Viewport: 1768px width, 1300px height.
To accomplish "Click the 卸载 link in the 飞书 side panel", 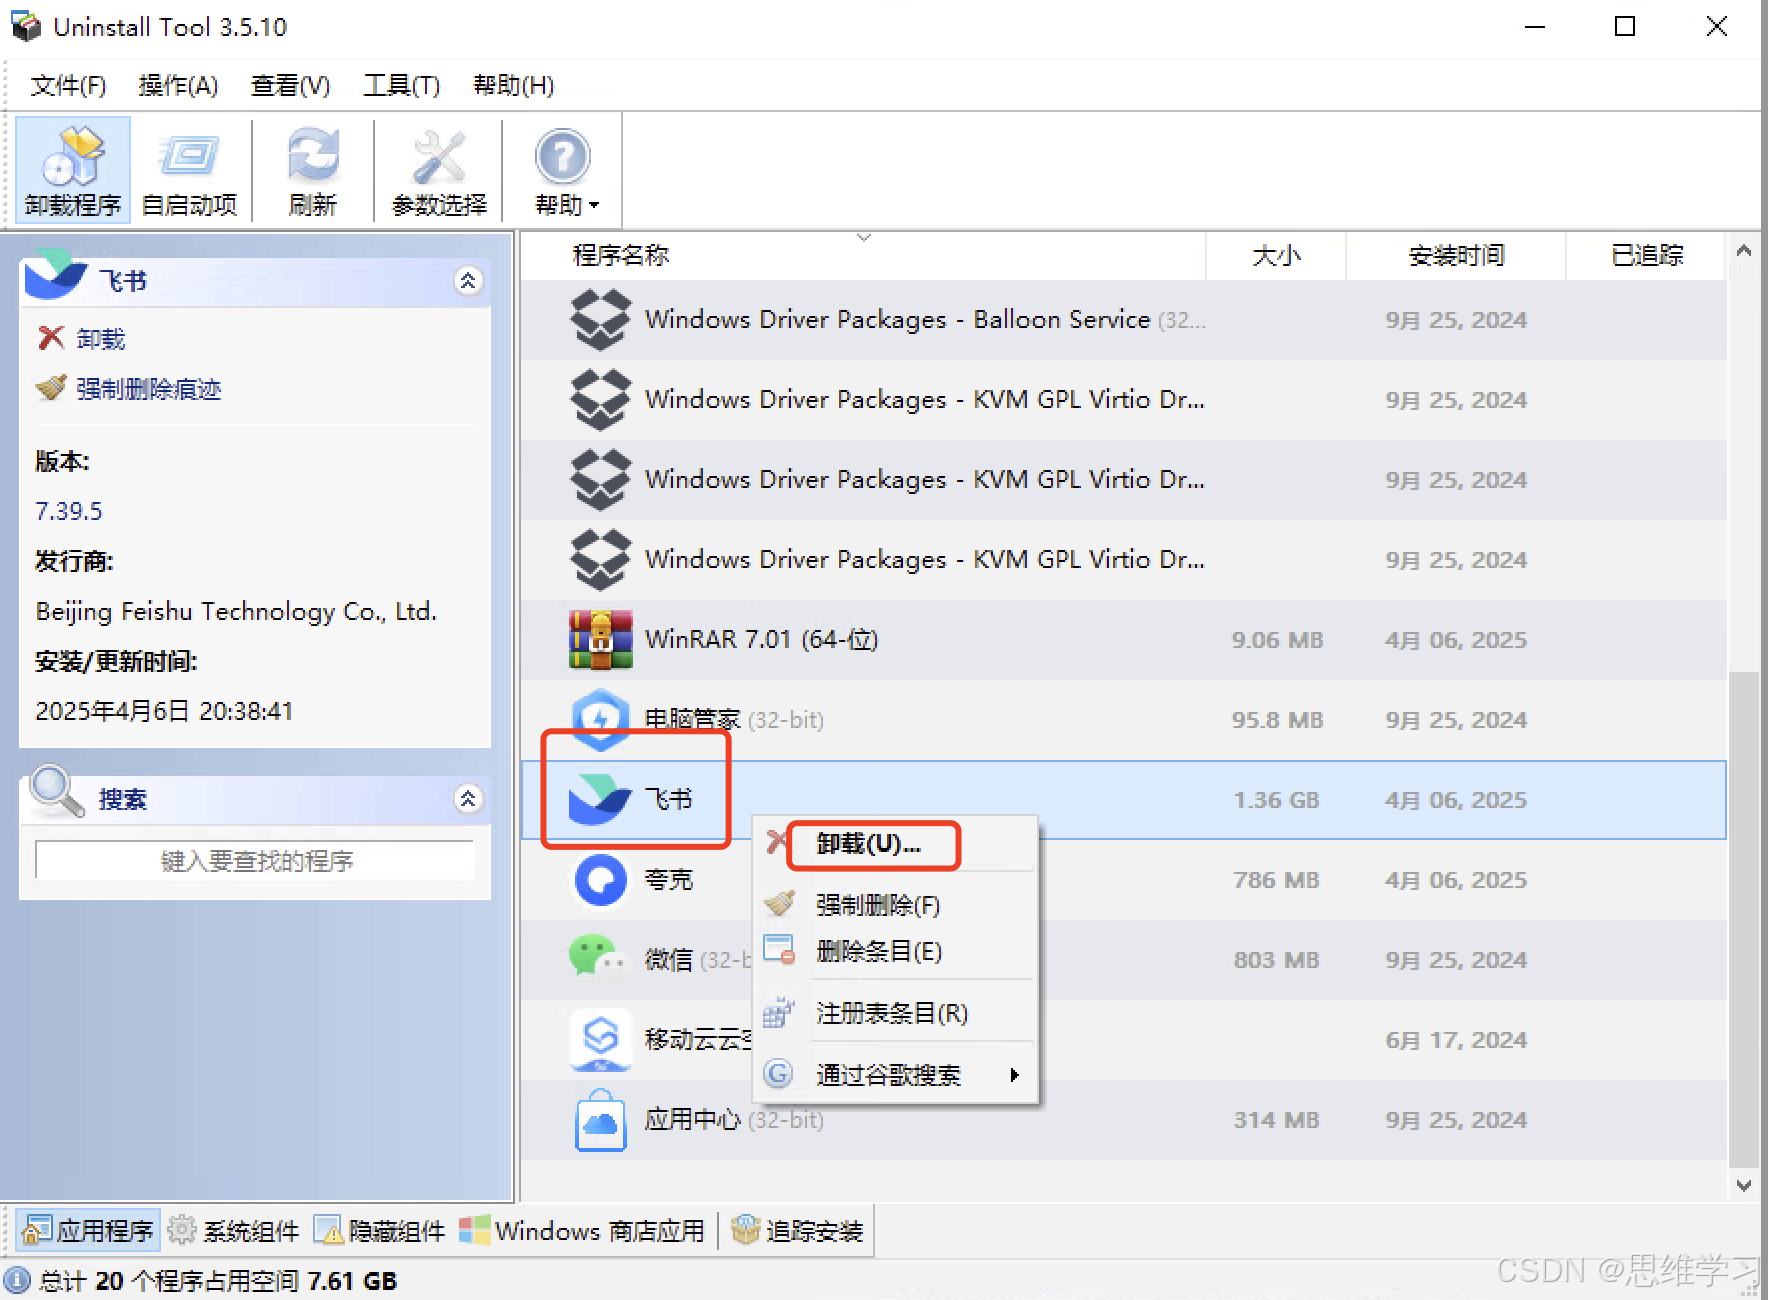I will 101,339.
